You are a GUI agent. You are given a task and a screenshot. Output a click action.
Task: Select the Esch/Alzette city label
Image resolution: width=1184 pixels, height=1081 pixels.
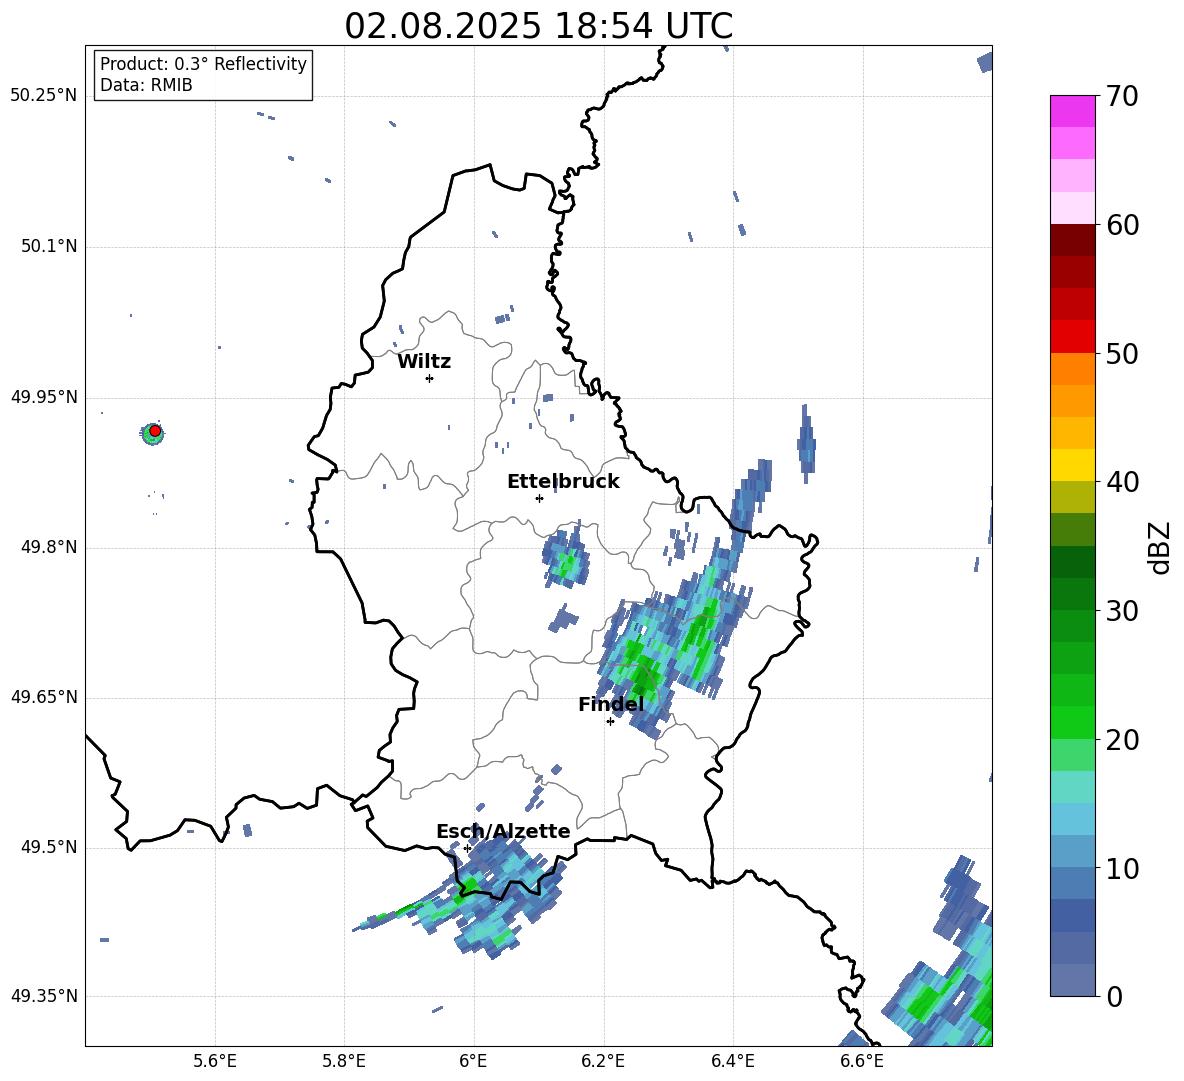point(503,831)
